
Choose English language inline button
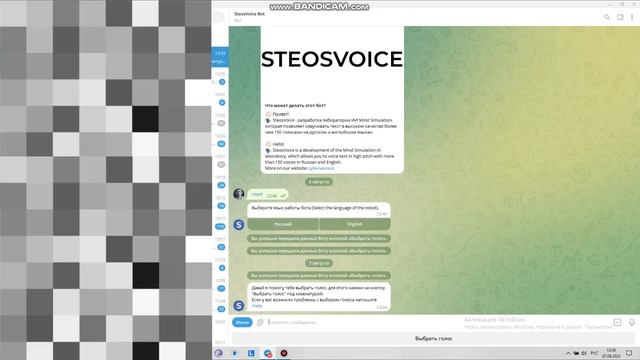point(355,224)
